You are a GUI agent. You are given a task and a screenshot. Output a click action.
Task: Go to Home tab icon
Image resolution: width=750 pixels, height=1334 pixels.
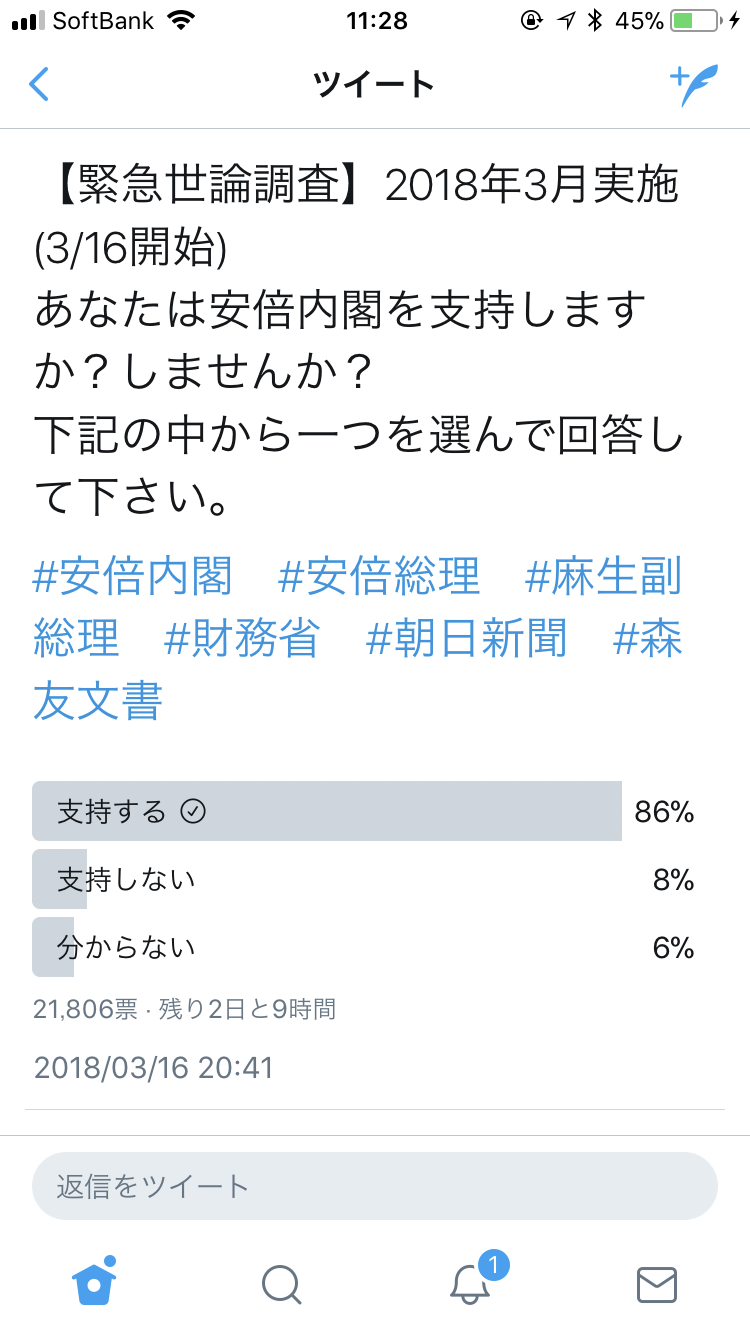(x=94, y=1281)
